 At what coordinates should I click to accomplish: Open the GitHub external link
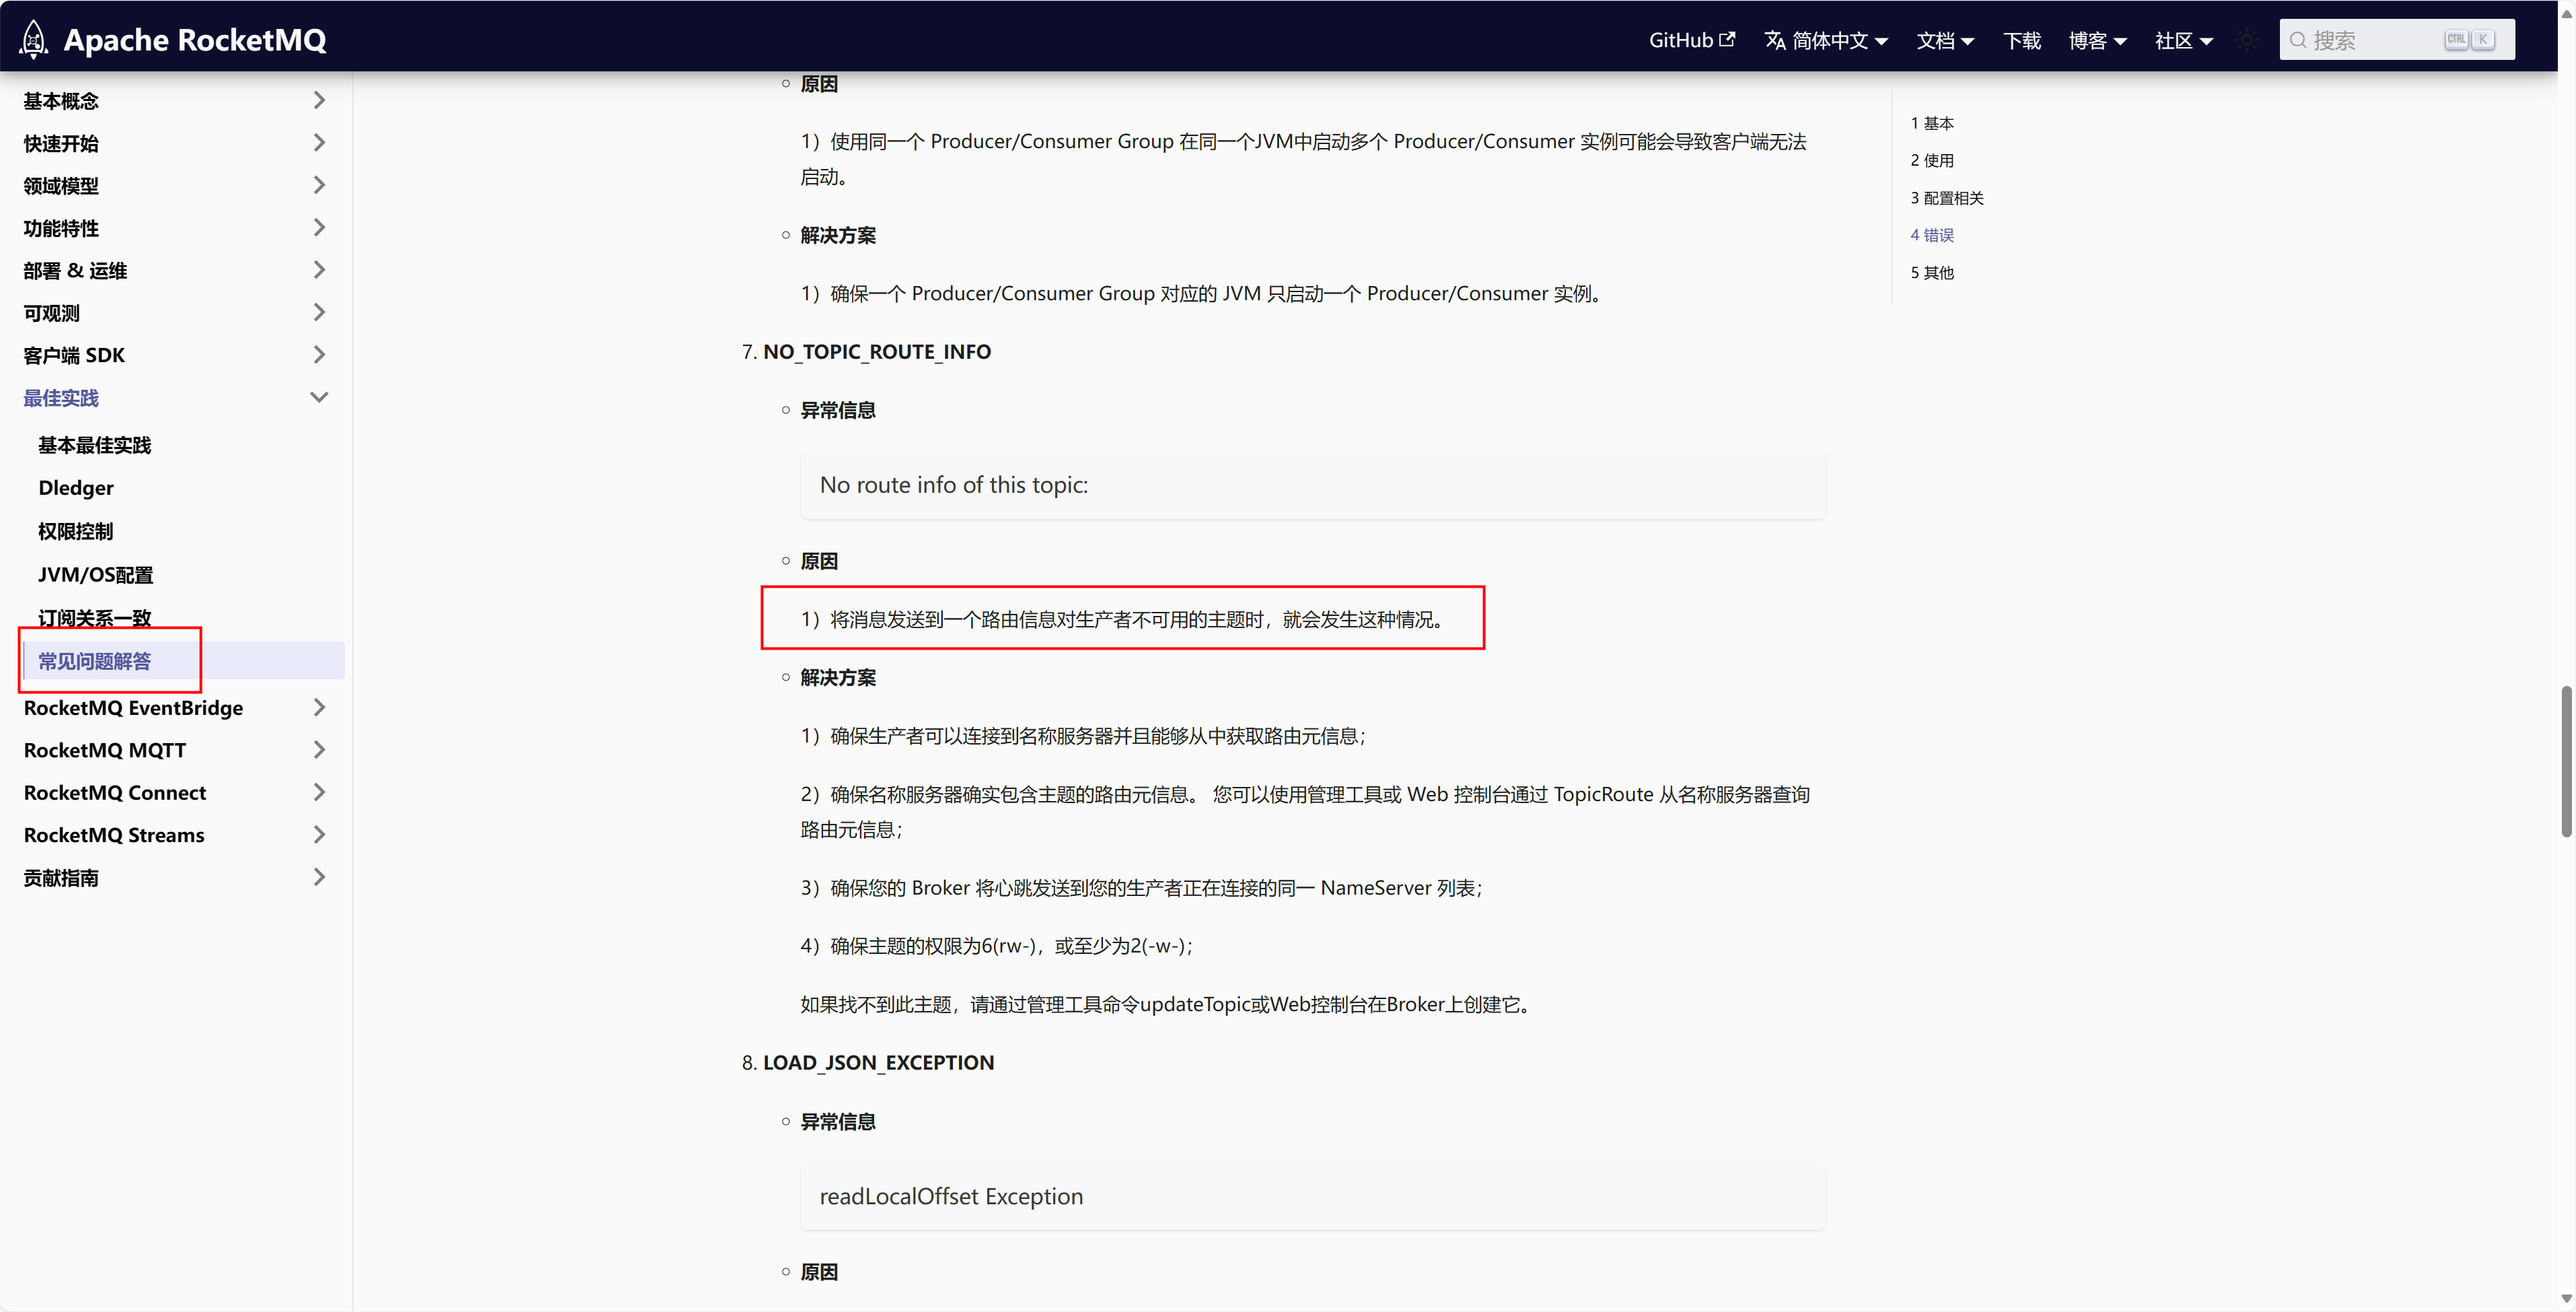[x=1691, y=40]
